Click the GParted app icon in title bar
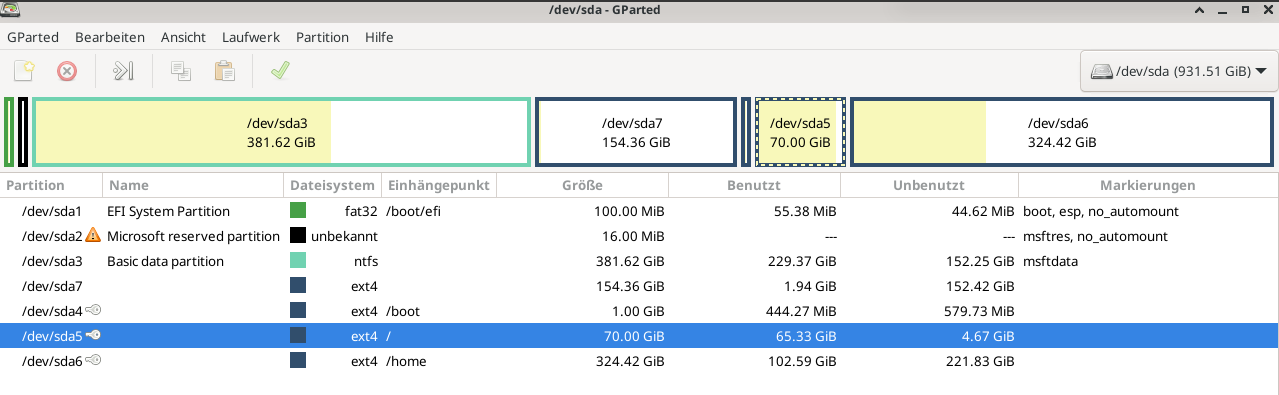 (11, 9)
